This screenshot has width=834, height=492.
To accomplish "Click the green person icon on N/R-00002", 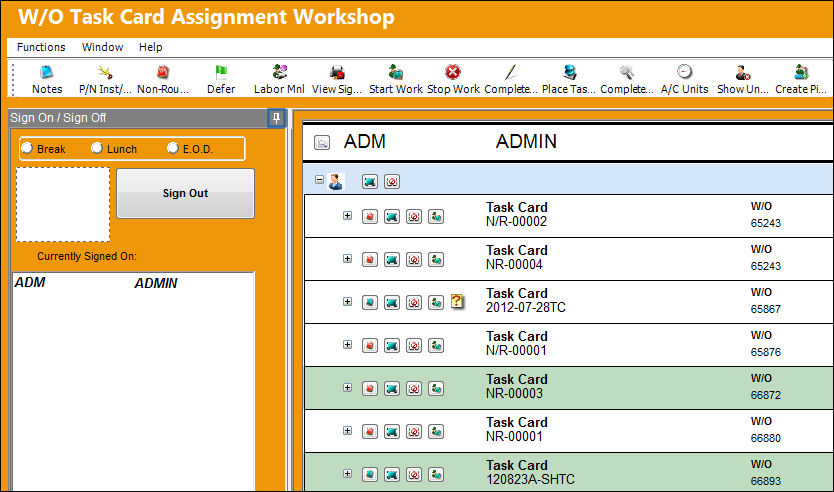I will coord(436,216).
